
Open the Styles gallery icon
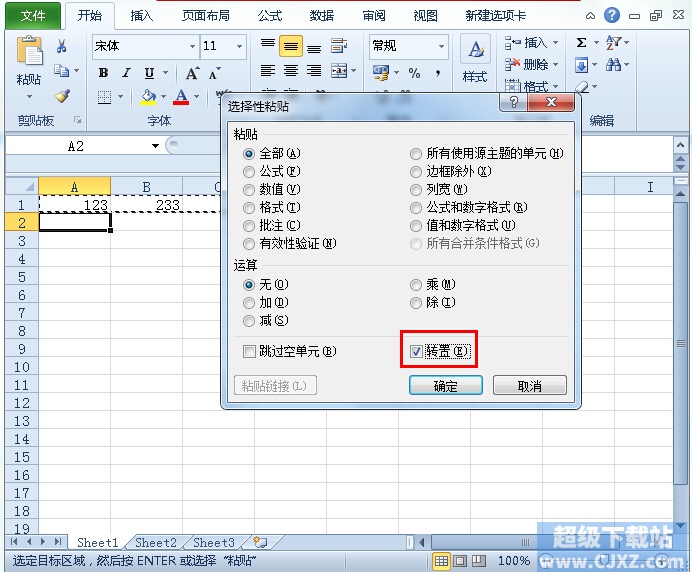tap(475, 50)
